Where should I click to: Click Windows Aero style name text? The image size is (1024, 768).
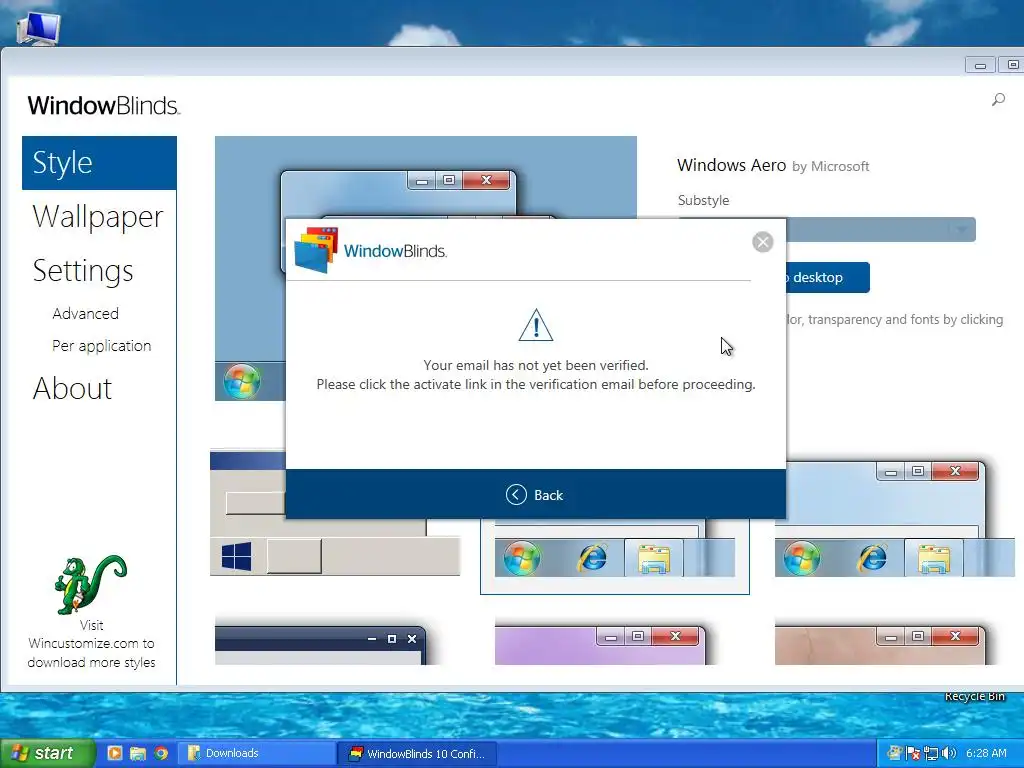(x=731, y=165)
